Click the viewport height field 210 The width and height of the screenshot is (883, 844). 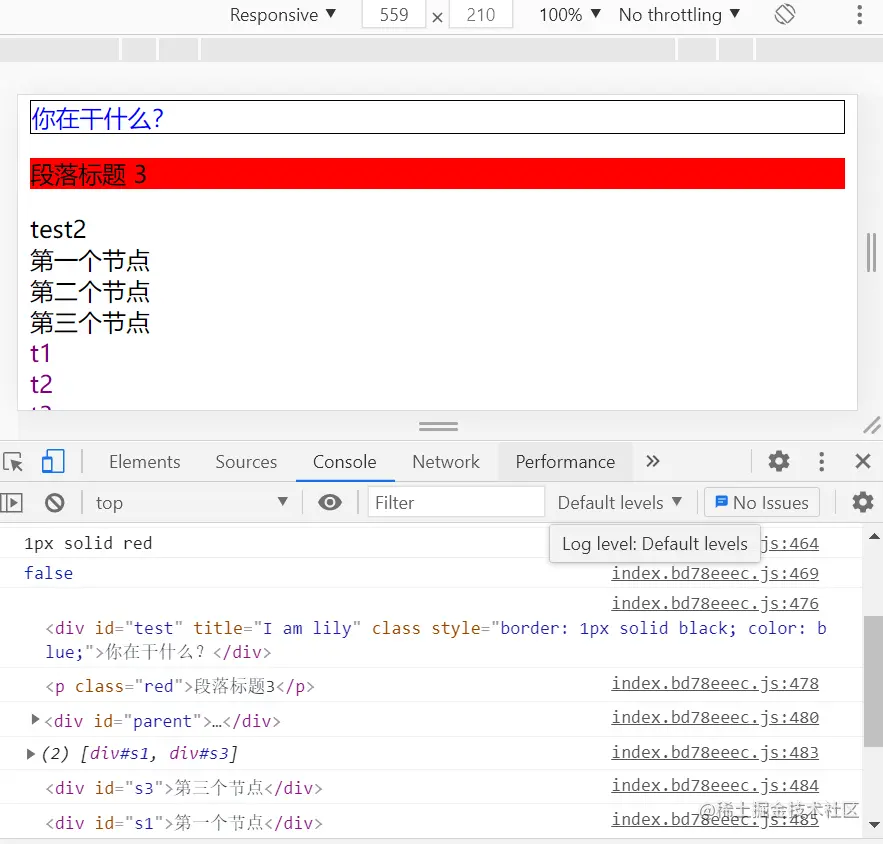(x=481, y=14)
